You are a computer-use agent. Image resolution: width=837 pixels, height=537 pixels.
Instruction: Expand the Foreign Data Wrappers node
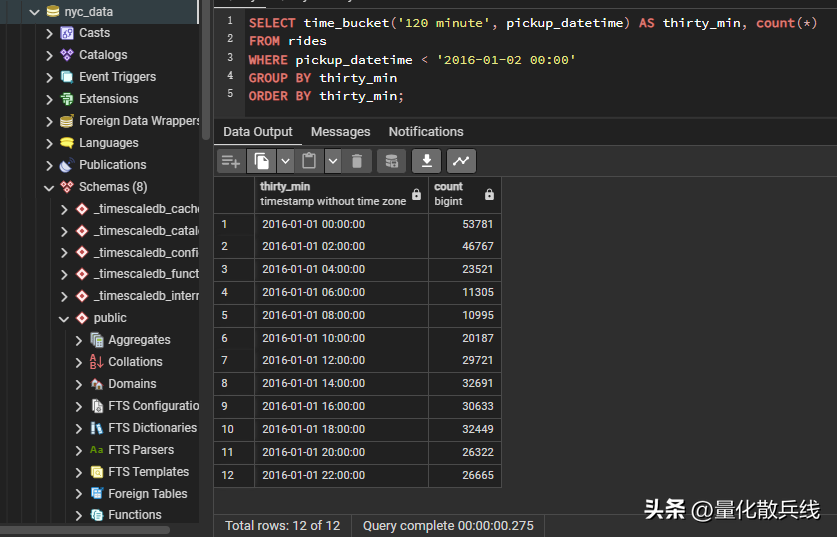pyautogui.click(x=49, y=121)
